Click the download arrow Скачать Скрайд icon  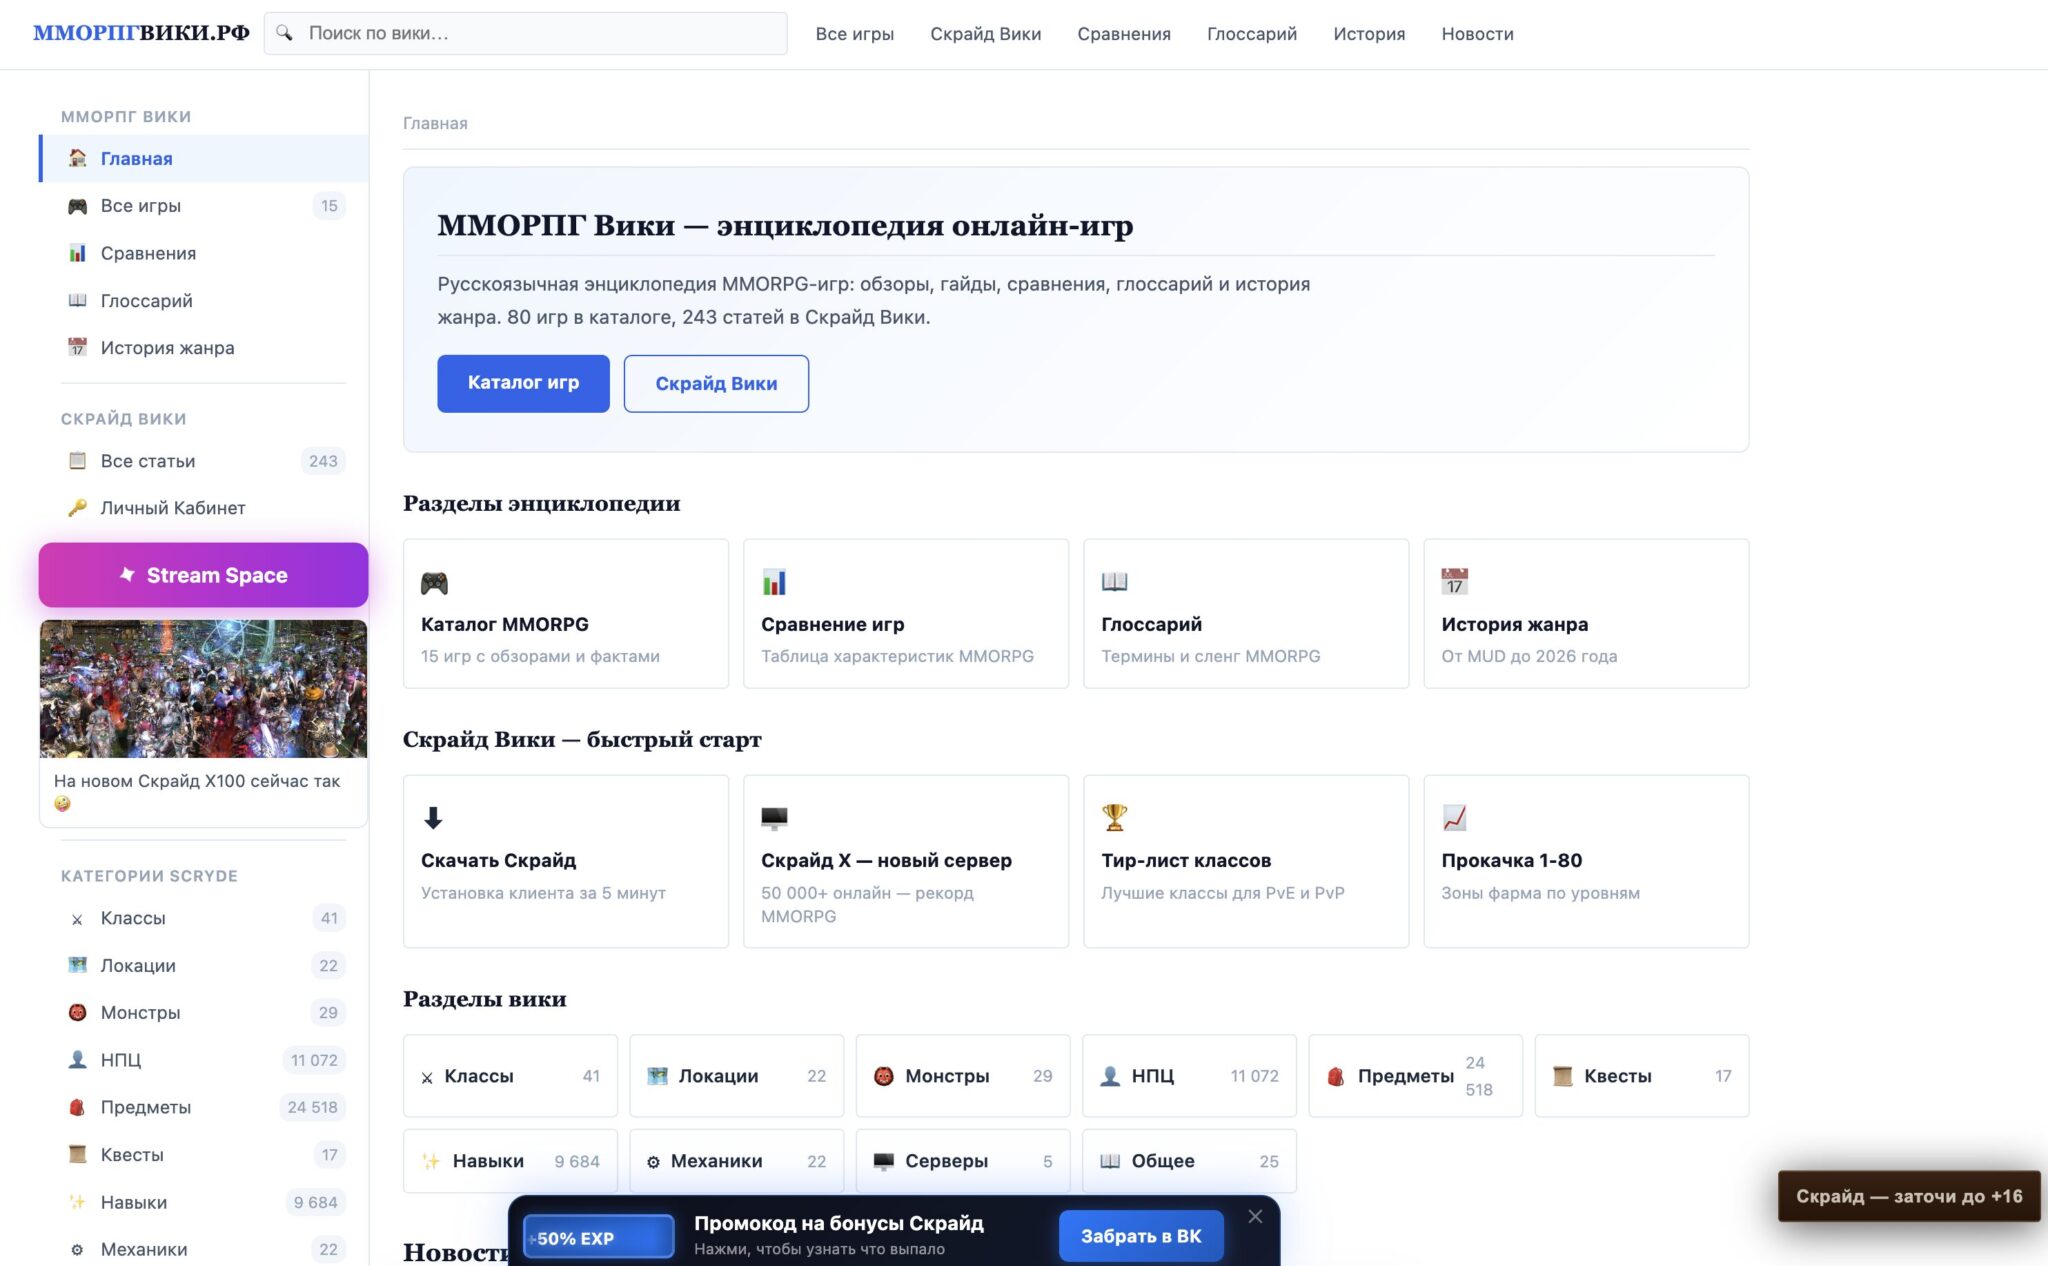[433, 818]
